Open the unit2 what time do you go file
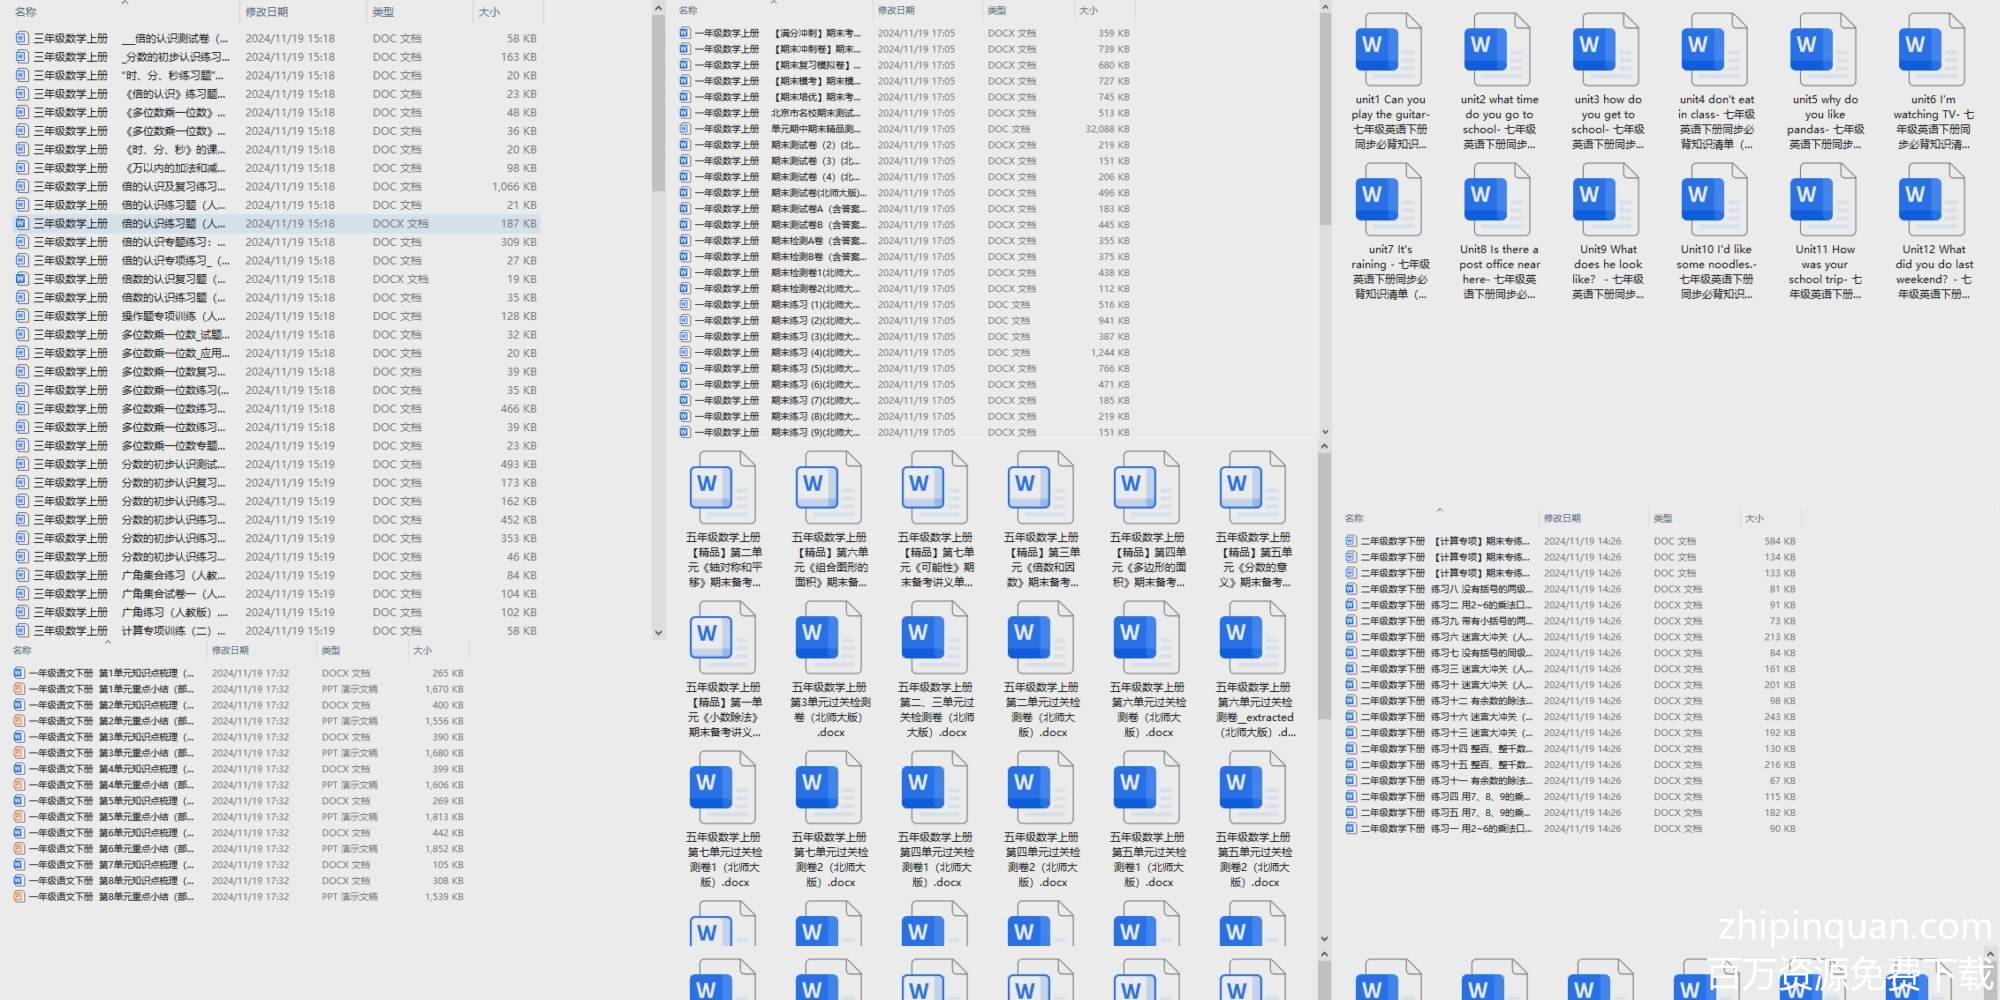The width and height of the screenshot is (2000, 1000). [x=1497, y=52]
